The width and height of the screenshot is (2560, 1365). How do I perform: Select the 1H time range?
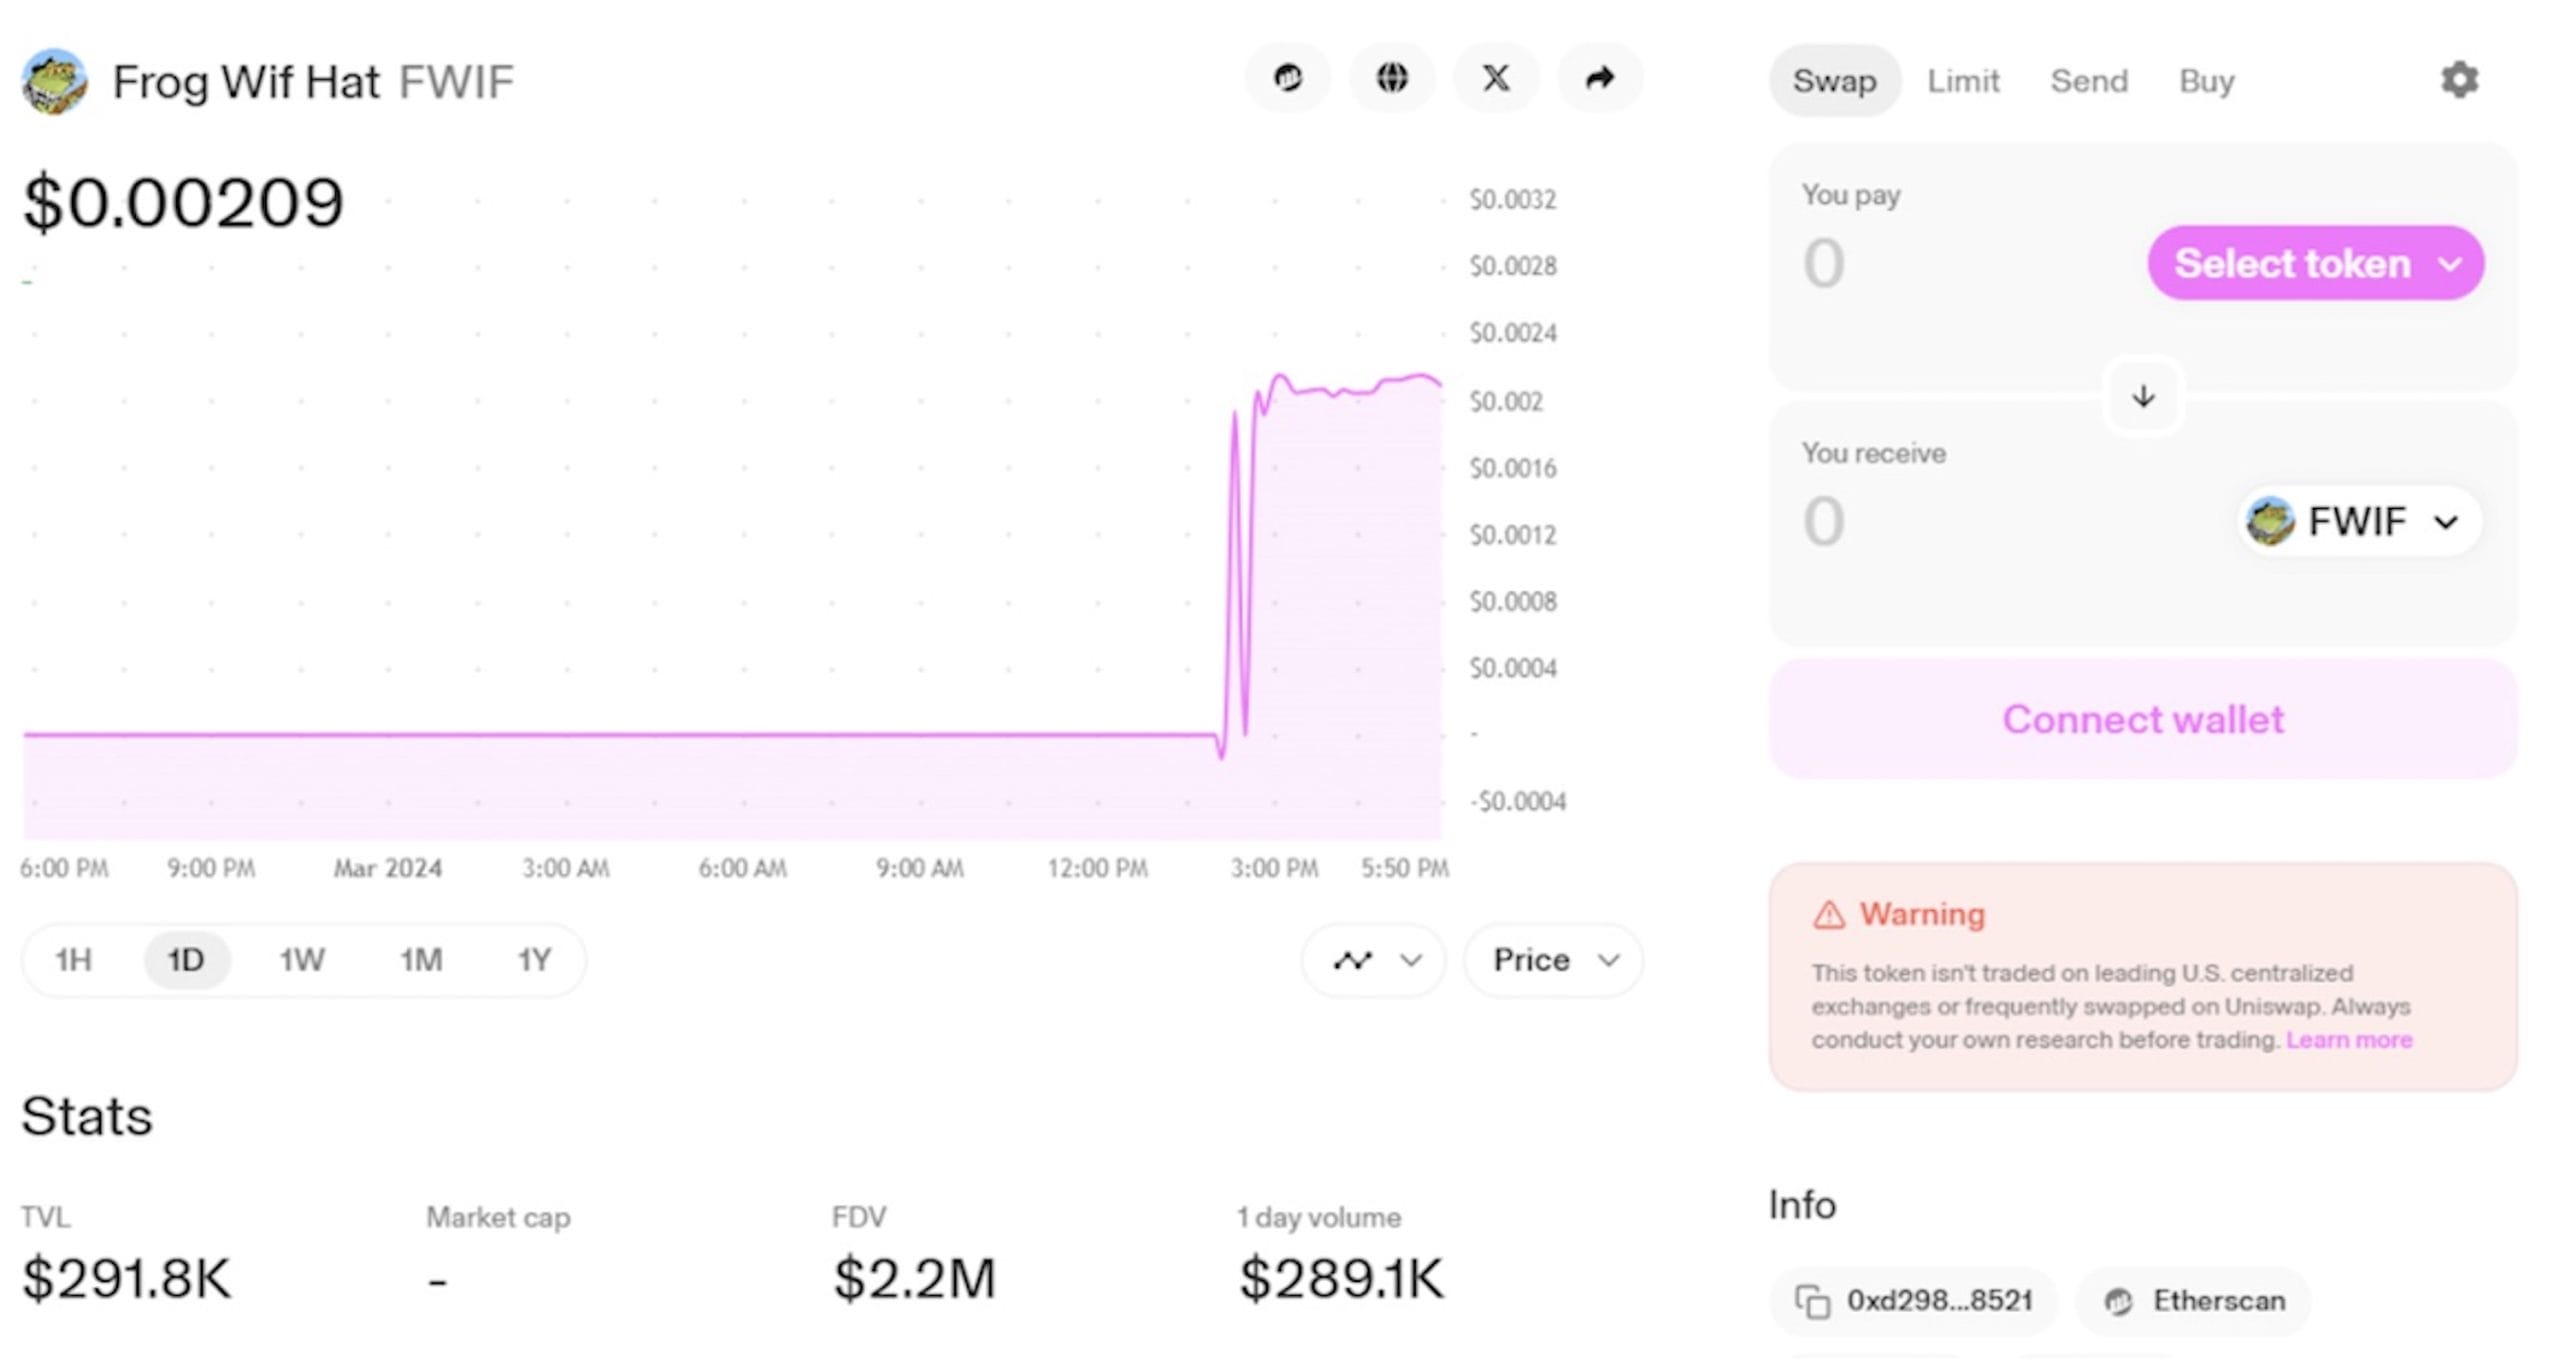pos(73,960)
